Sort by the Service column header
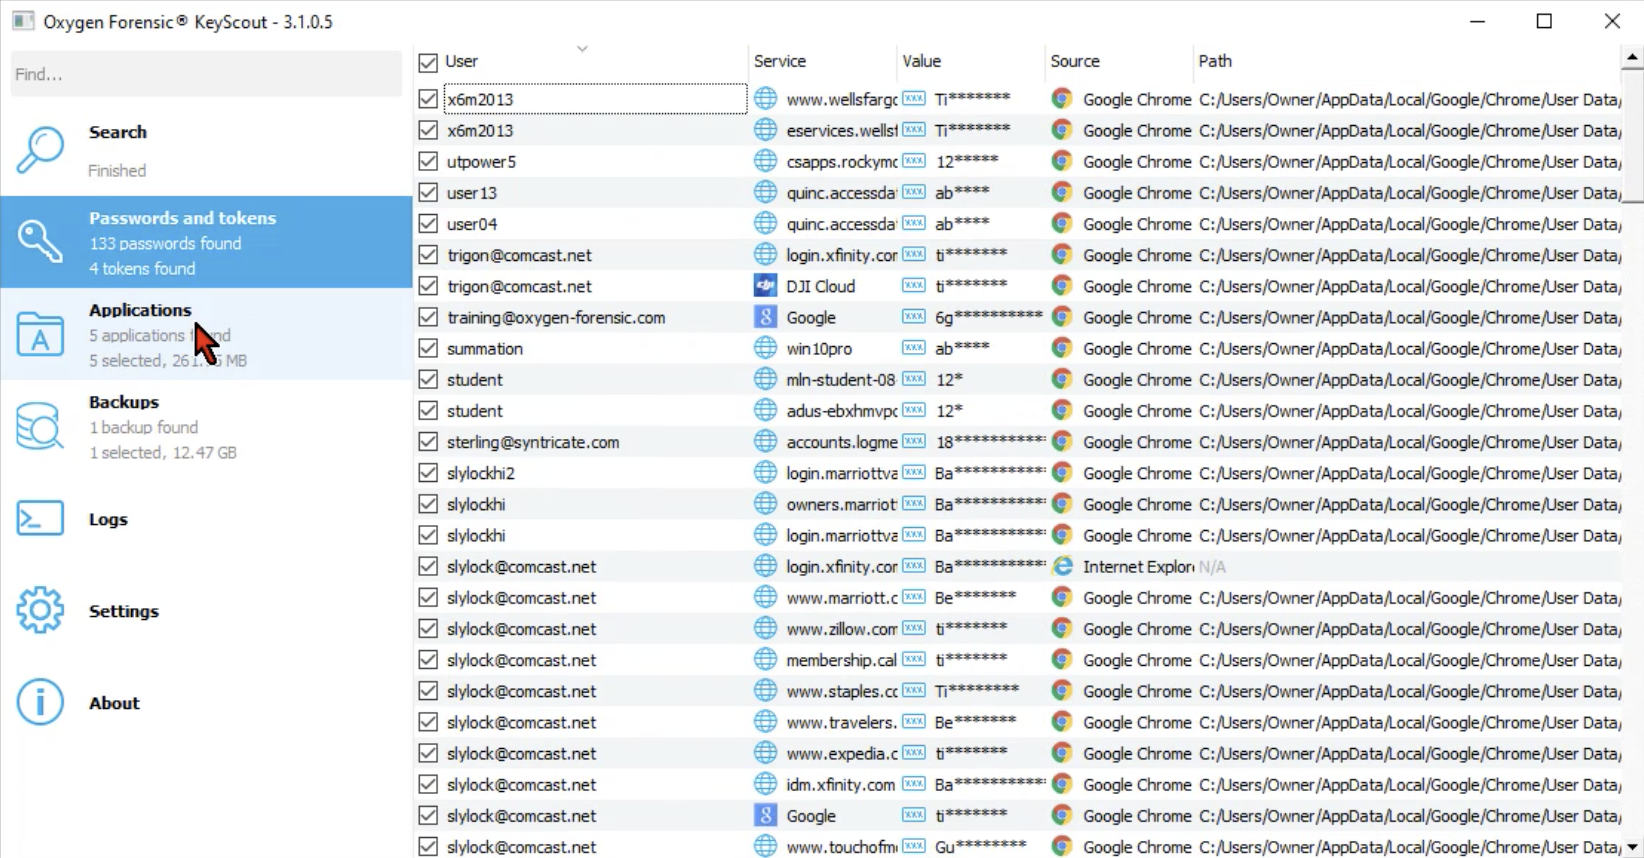 click(821, 61)
